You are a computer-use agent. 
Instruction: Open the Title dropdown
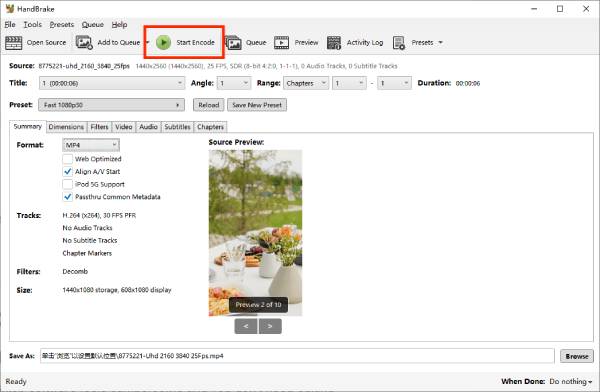point(112,83)
